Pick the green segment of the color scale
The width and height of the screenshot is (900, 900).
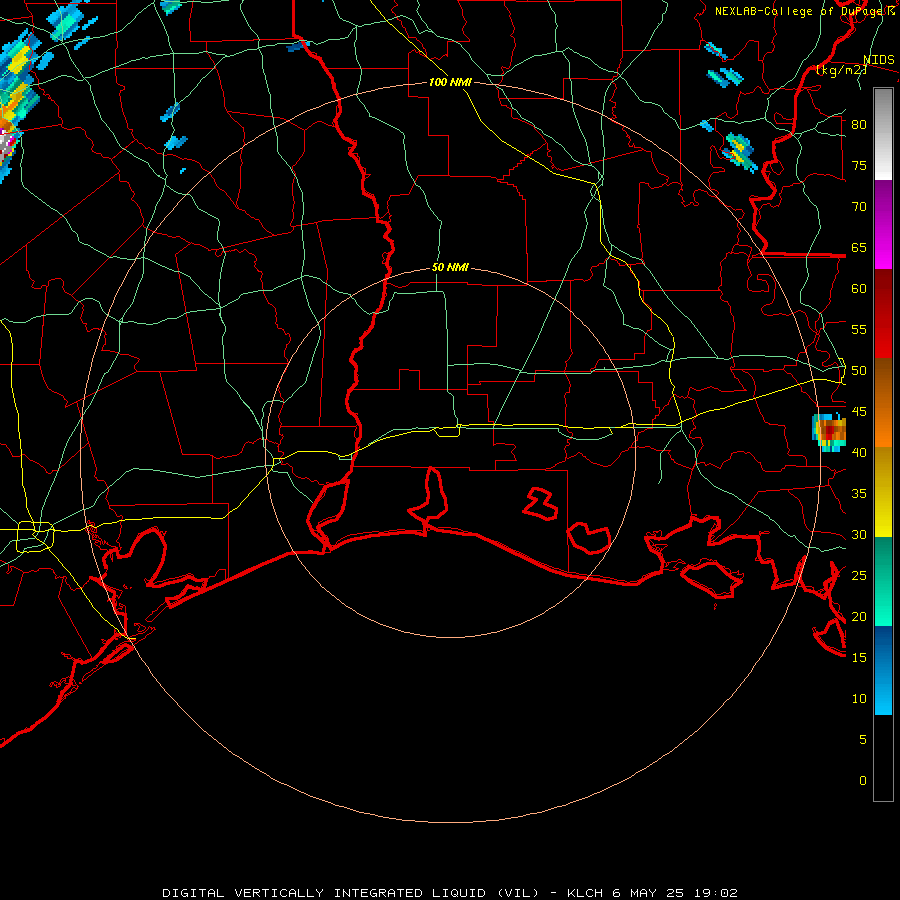tap(883, 581)
